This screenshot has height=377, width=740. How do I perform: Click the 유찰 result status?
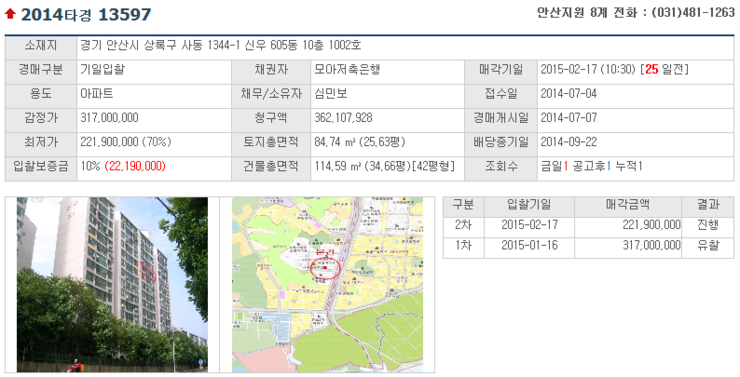707,246
